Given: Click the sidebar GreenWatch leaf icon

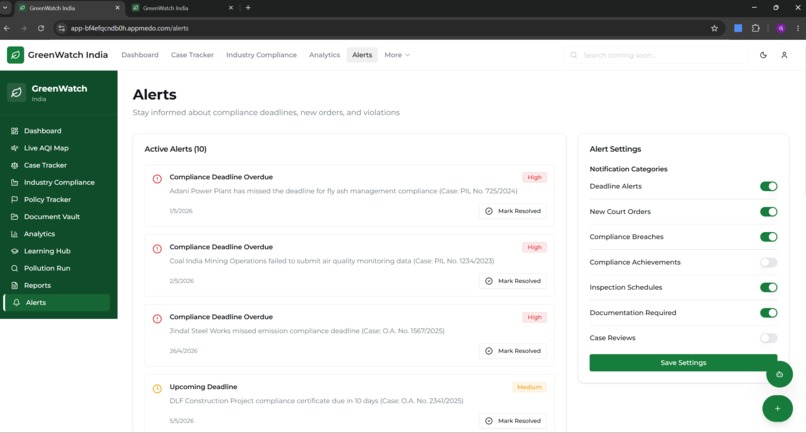Looking at the screenshot, I should pos(16,93).
